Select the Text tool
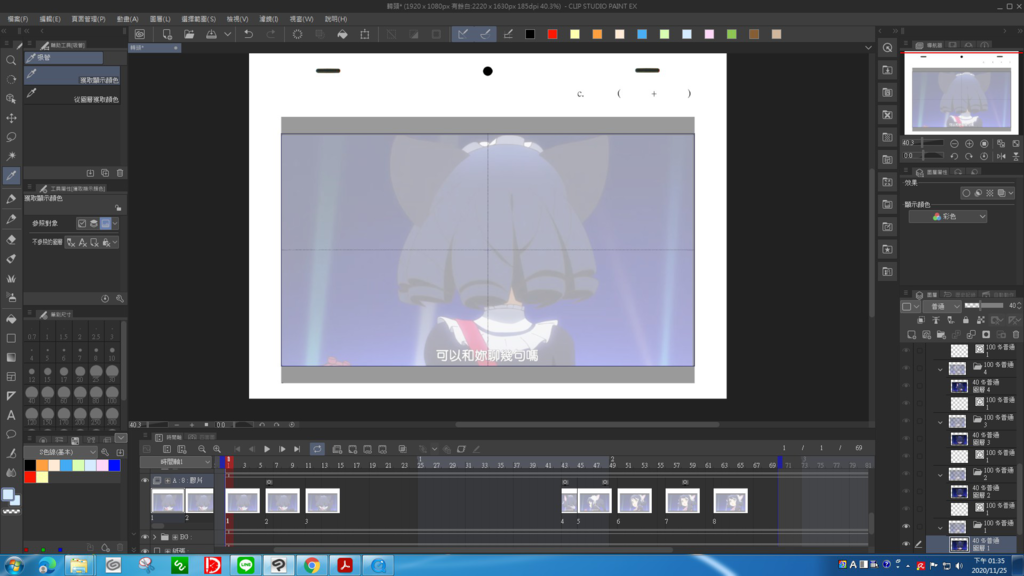Screen dimensions: 1024x576 point(11,415)
